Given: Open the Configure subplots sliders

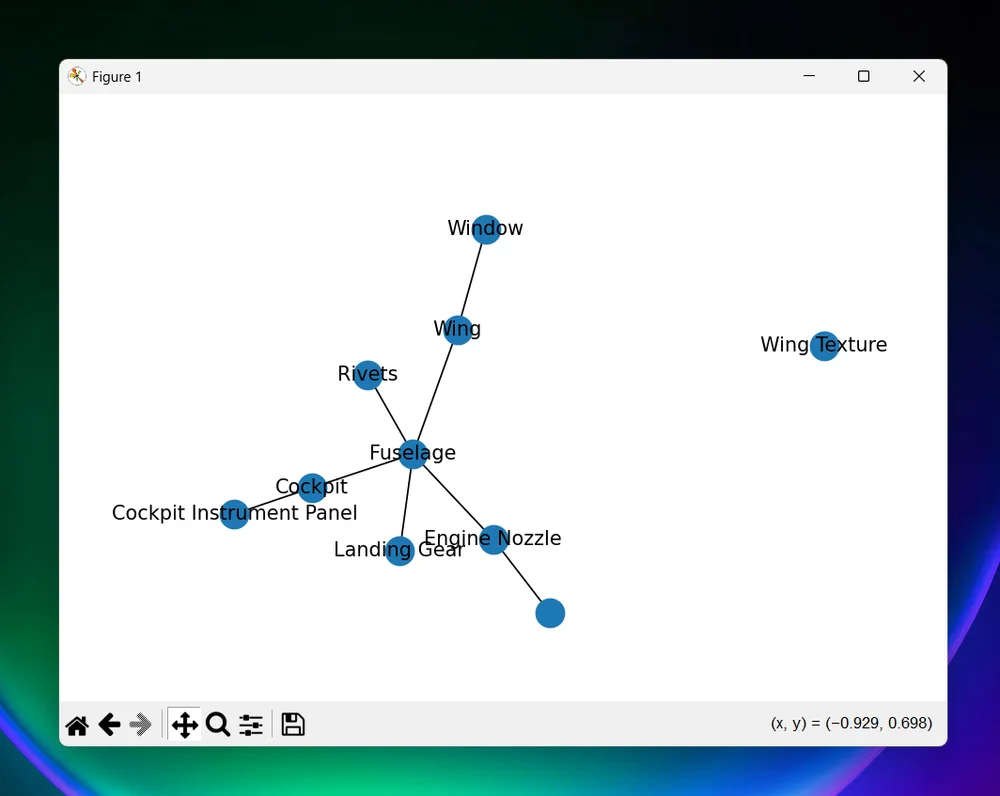Looking at the screenshot, I should point(251,725).
